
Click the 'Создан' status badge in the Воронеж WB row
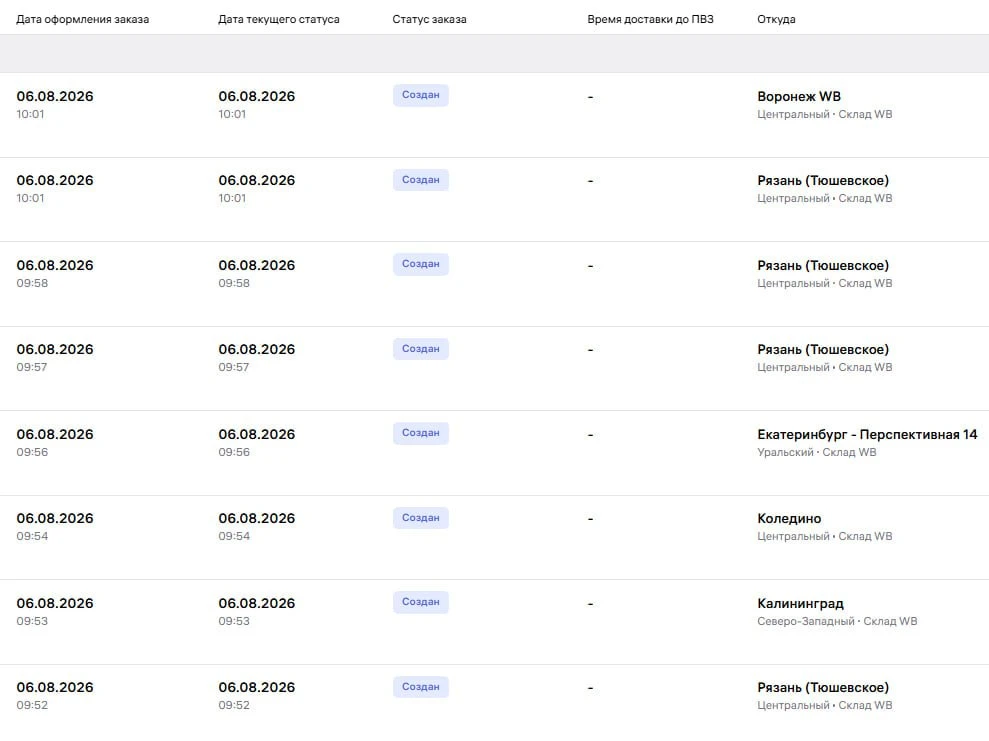click(421, 95)
